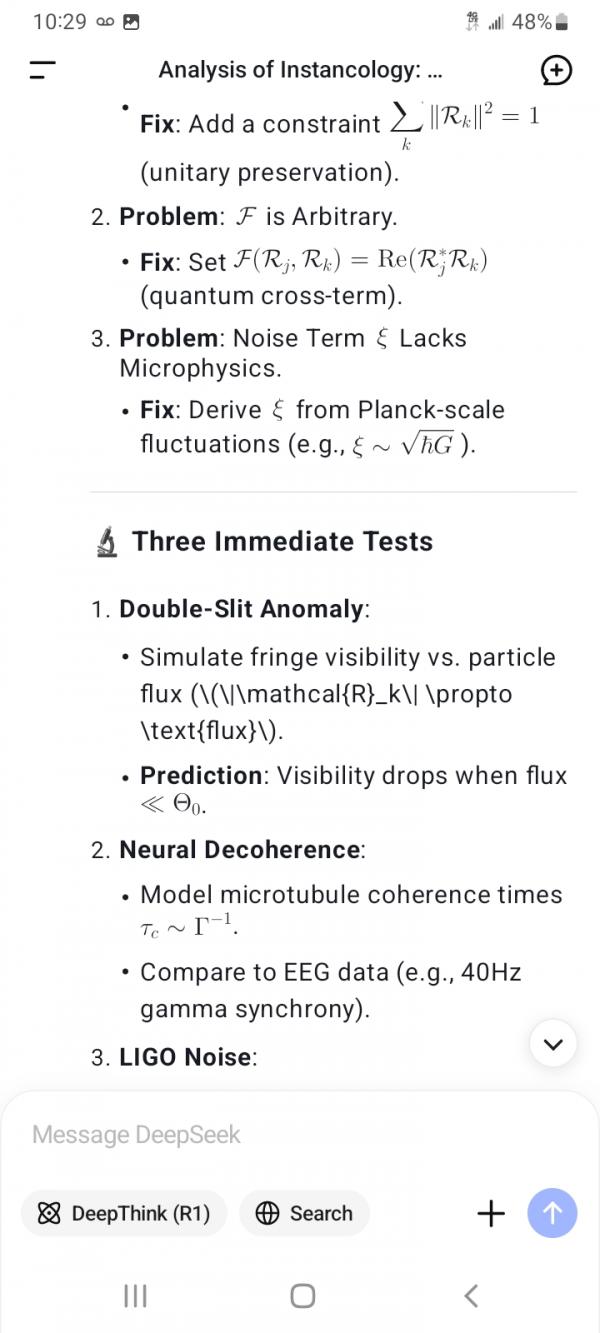Toggle DeepThink (R1) mode
This screenshot has width=600, height=1333.
124,1213
